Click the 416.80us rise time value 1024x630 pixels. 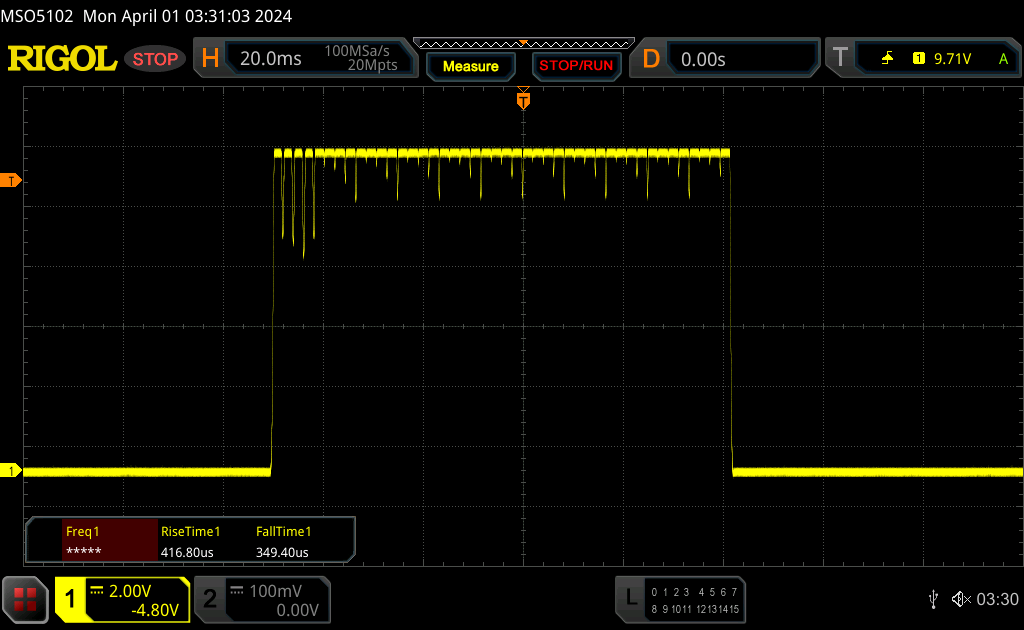[187, 552]
